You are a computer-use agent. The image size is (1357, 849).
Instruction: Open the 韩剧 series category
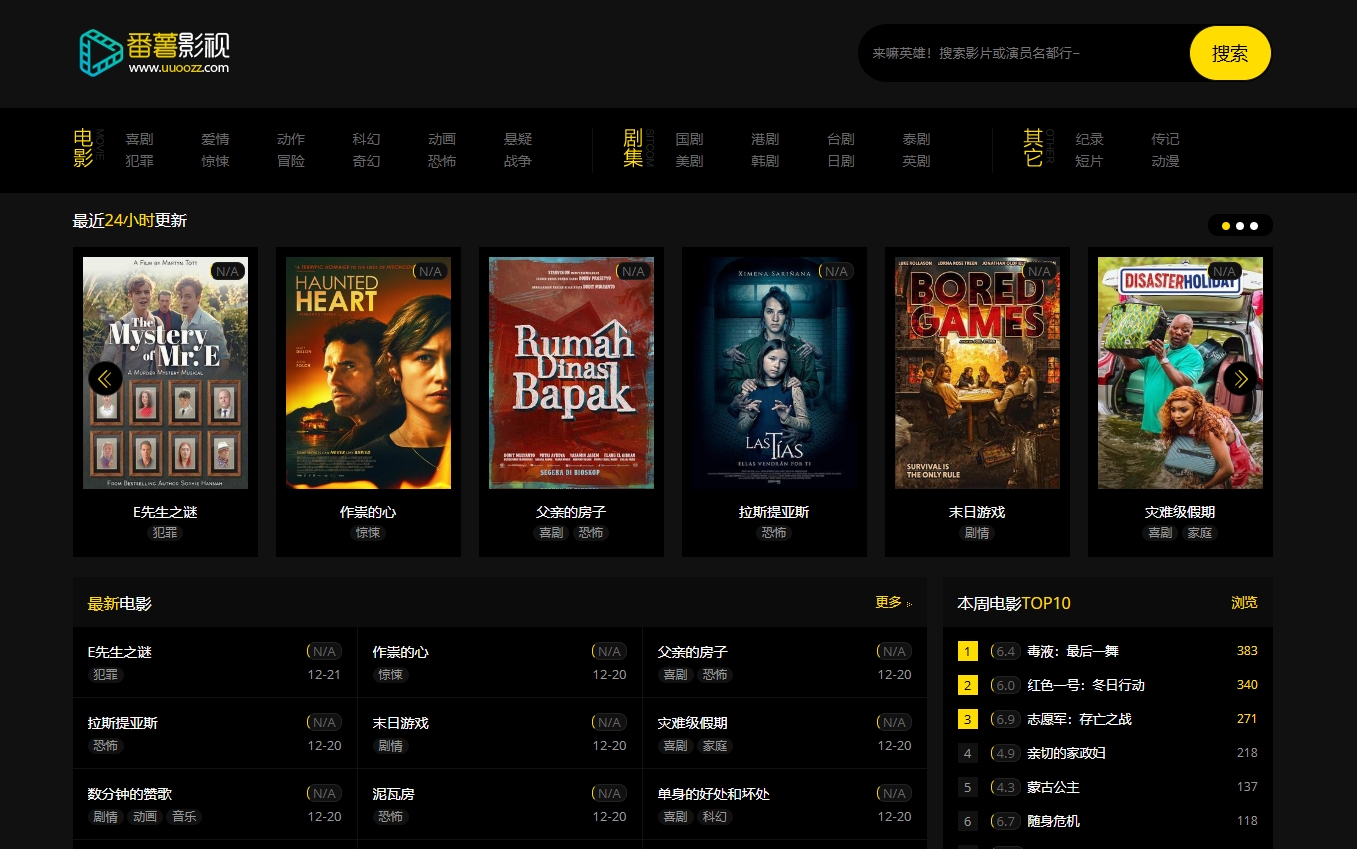coord(765,161)
